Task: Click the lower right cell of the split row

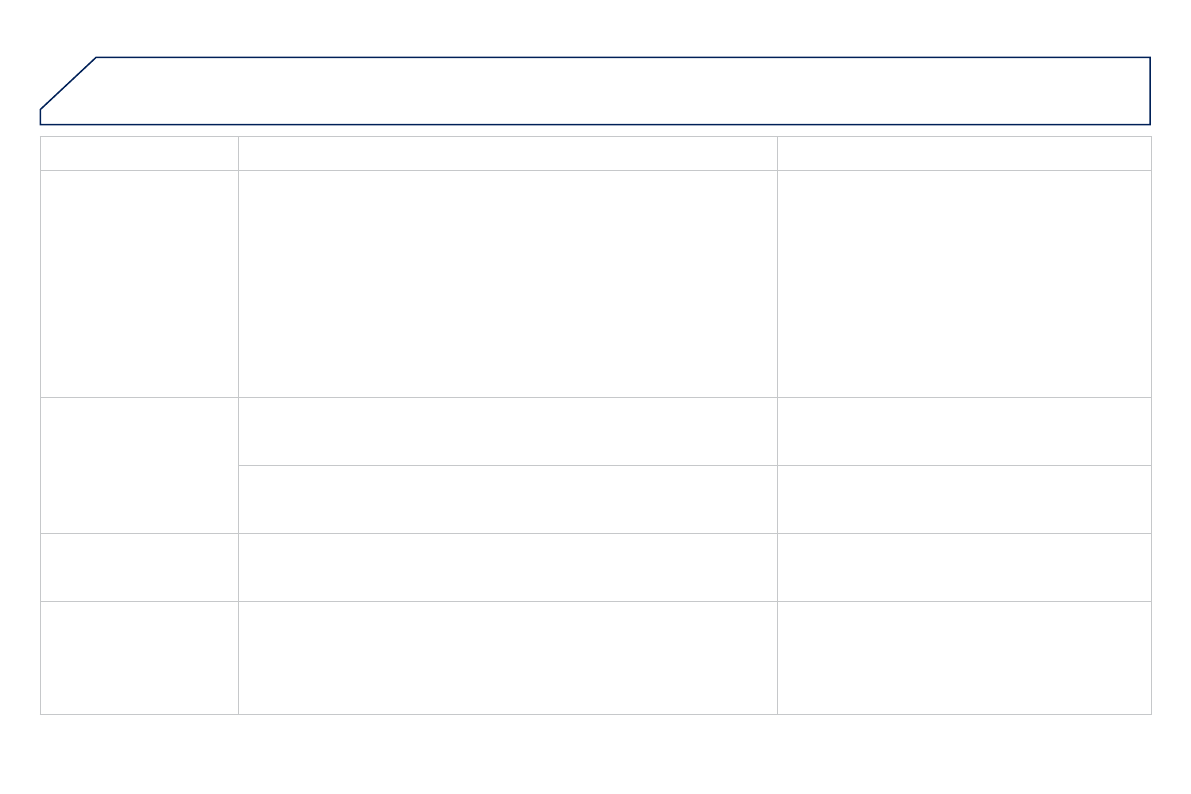Action: [x=964, y=499]
